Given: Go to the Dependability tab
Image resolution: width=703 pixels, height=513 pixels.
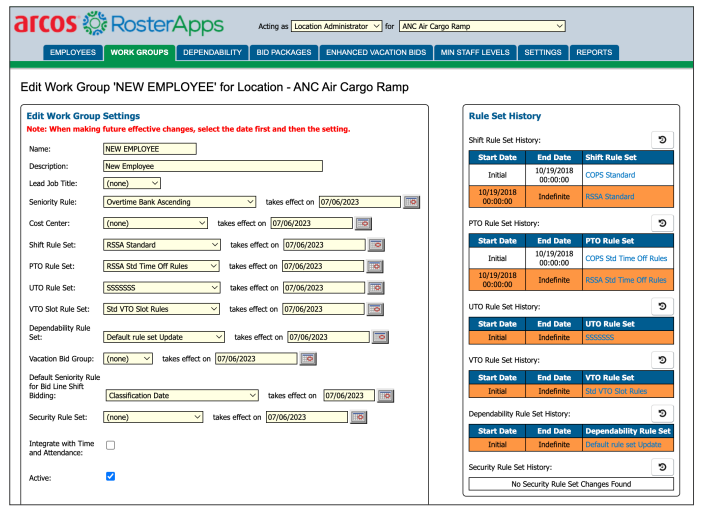Looking at the screenshot, I should 212,52.
